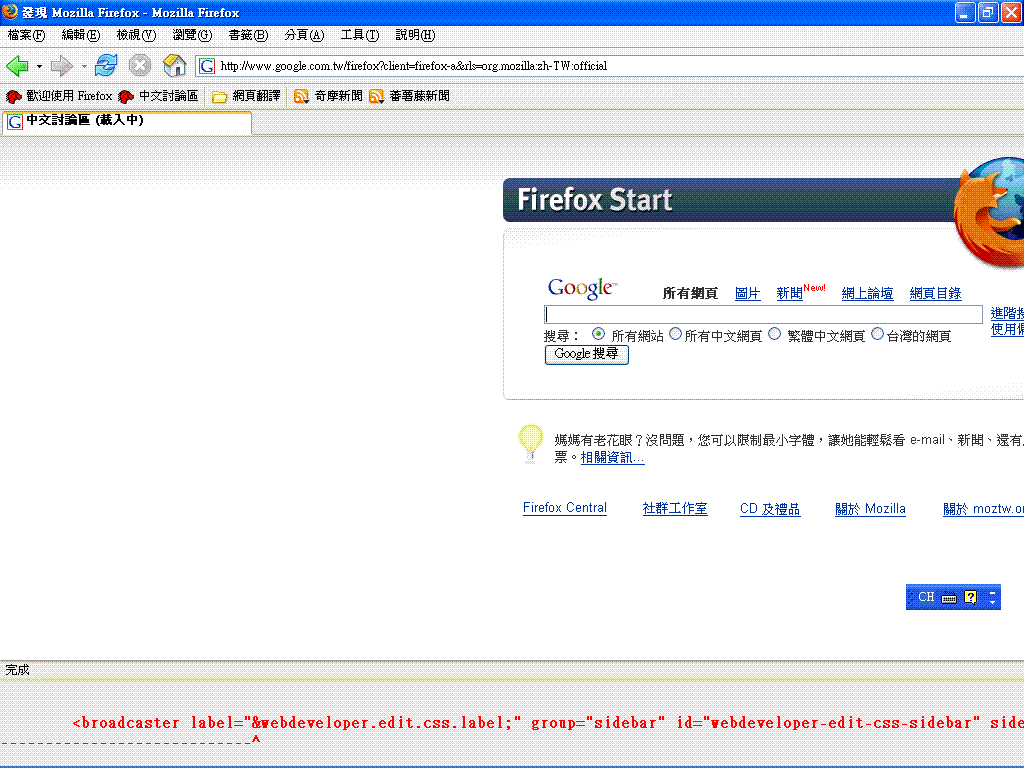Click the language bar keyboard icon
1024x768 pixels.
coord(950,598)
